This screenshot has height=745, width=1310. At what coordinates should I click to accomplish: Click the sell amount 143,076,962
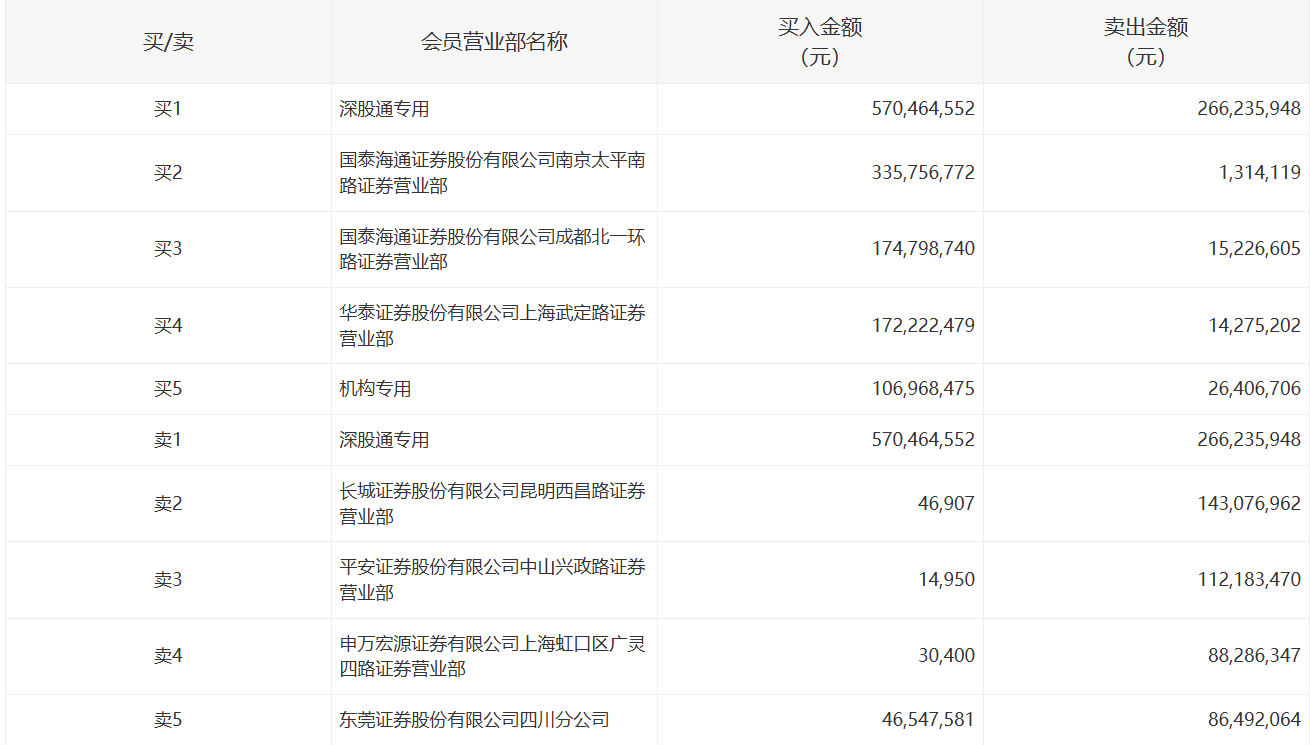coord(1249,504)
